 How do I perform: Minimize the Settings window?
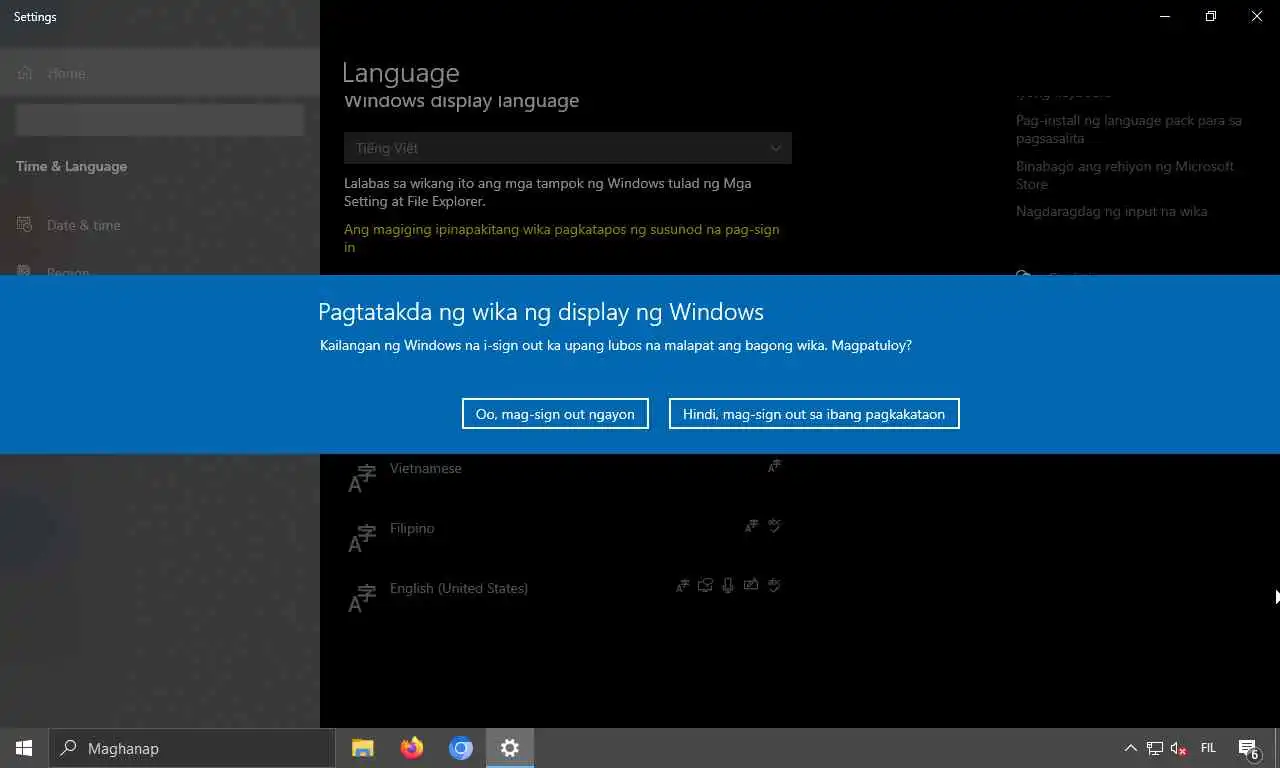[x=1164, y=16]
